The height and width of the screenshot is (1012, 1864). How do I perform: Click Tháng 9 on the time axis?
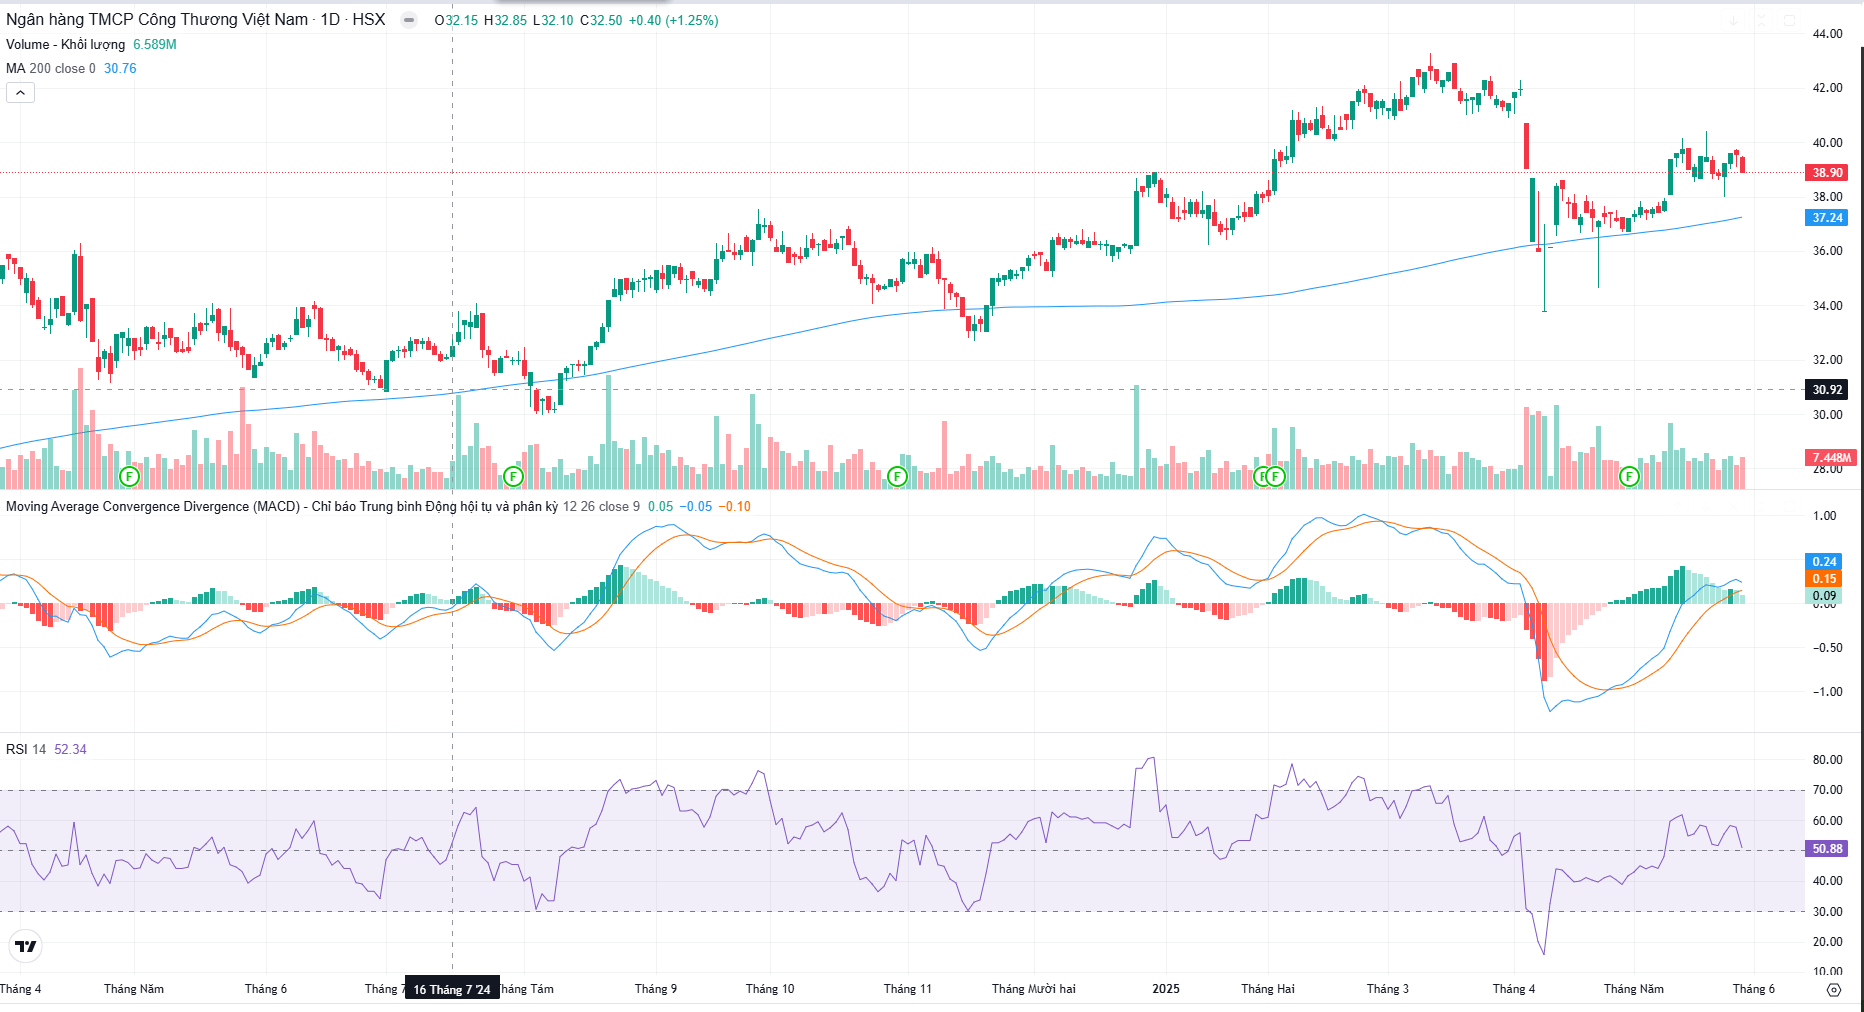point(656,989)
